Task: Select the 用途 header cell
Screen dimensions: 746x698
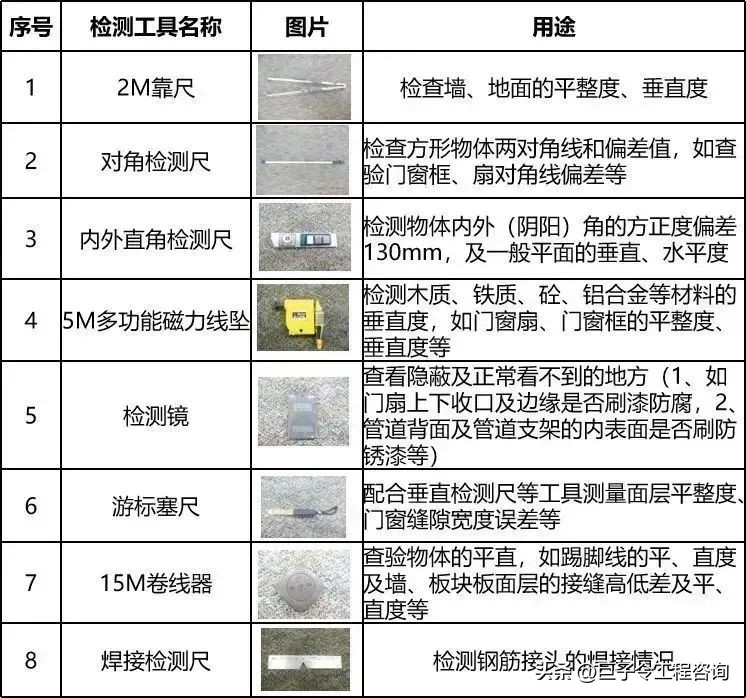Action: 554,26
